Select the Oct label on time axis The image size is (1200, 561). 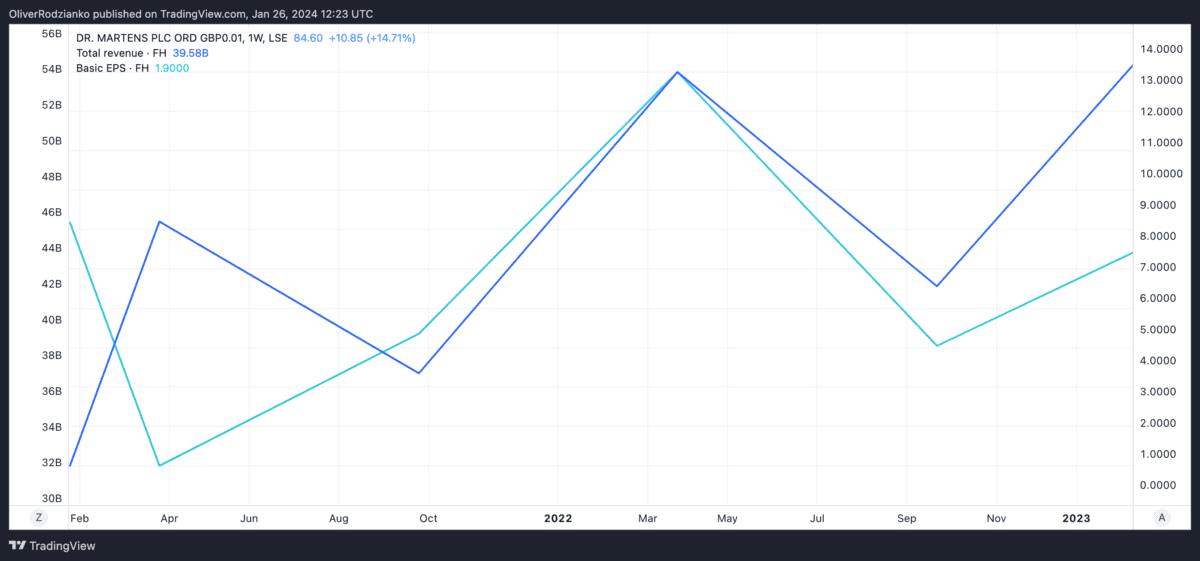point(428,518)
